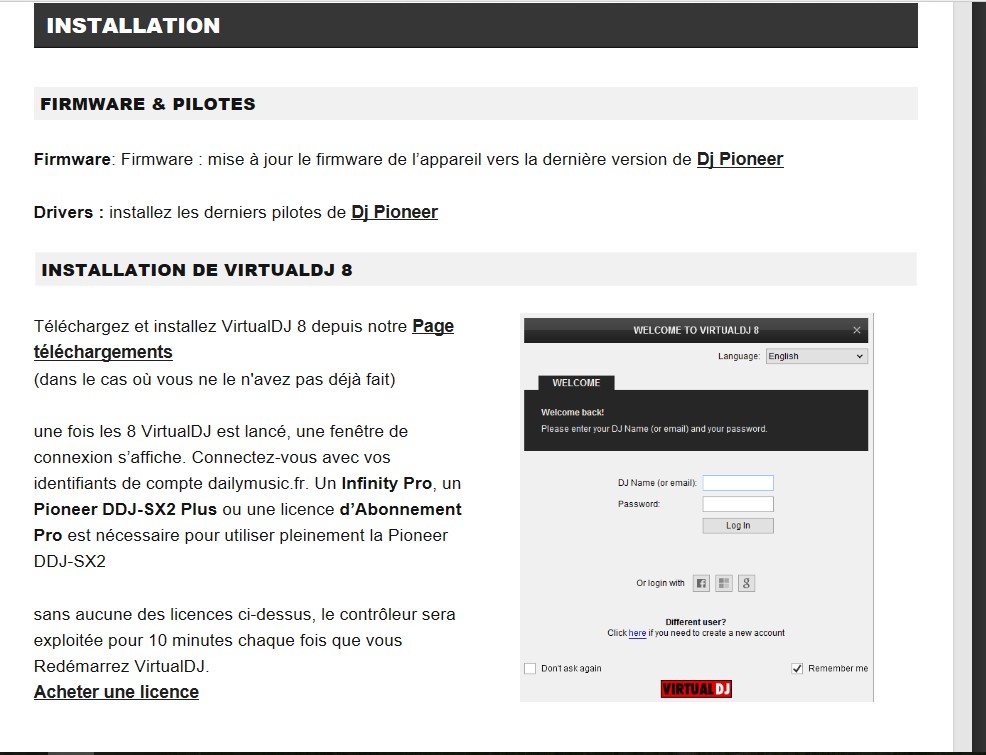Click the INSTALLATION DE VIRTUALDJ 8 heading

click(x=197, y=270)
